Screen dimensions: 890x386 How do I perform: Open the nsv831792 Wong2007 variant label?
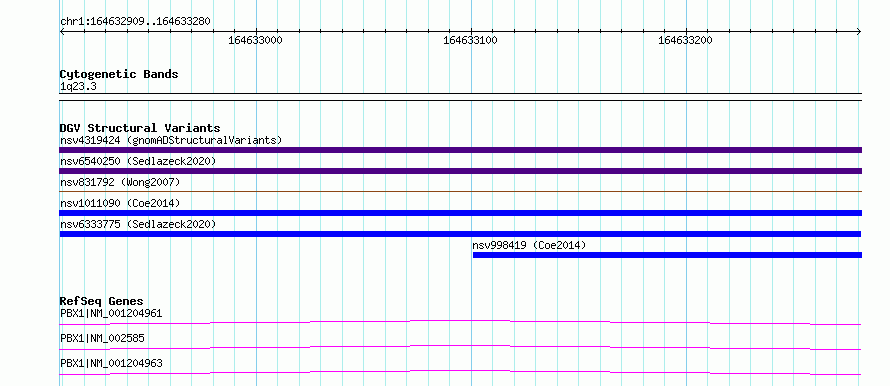pyautogui.click(x=120, y=182)
